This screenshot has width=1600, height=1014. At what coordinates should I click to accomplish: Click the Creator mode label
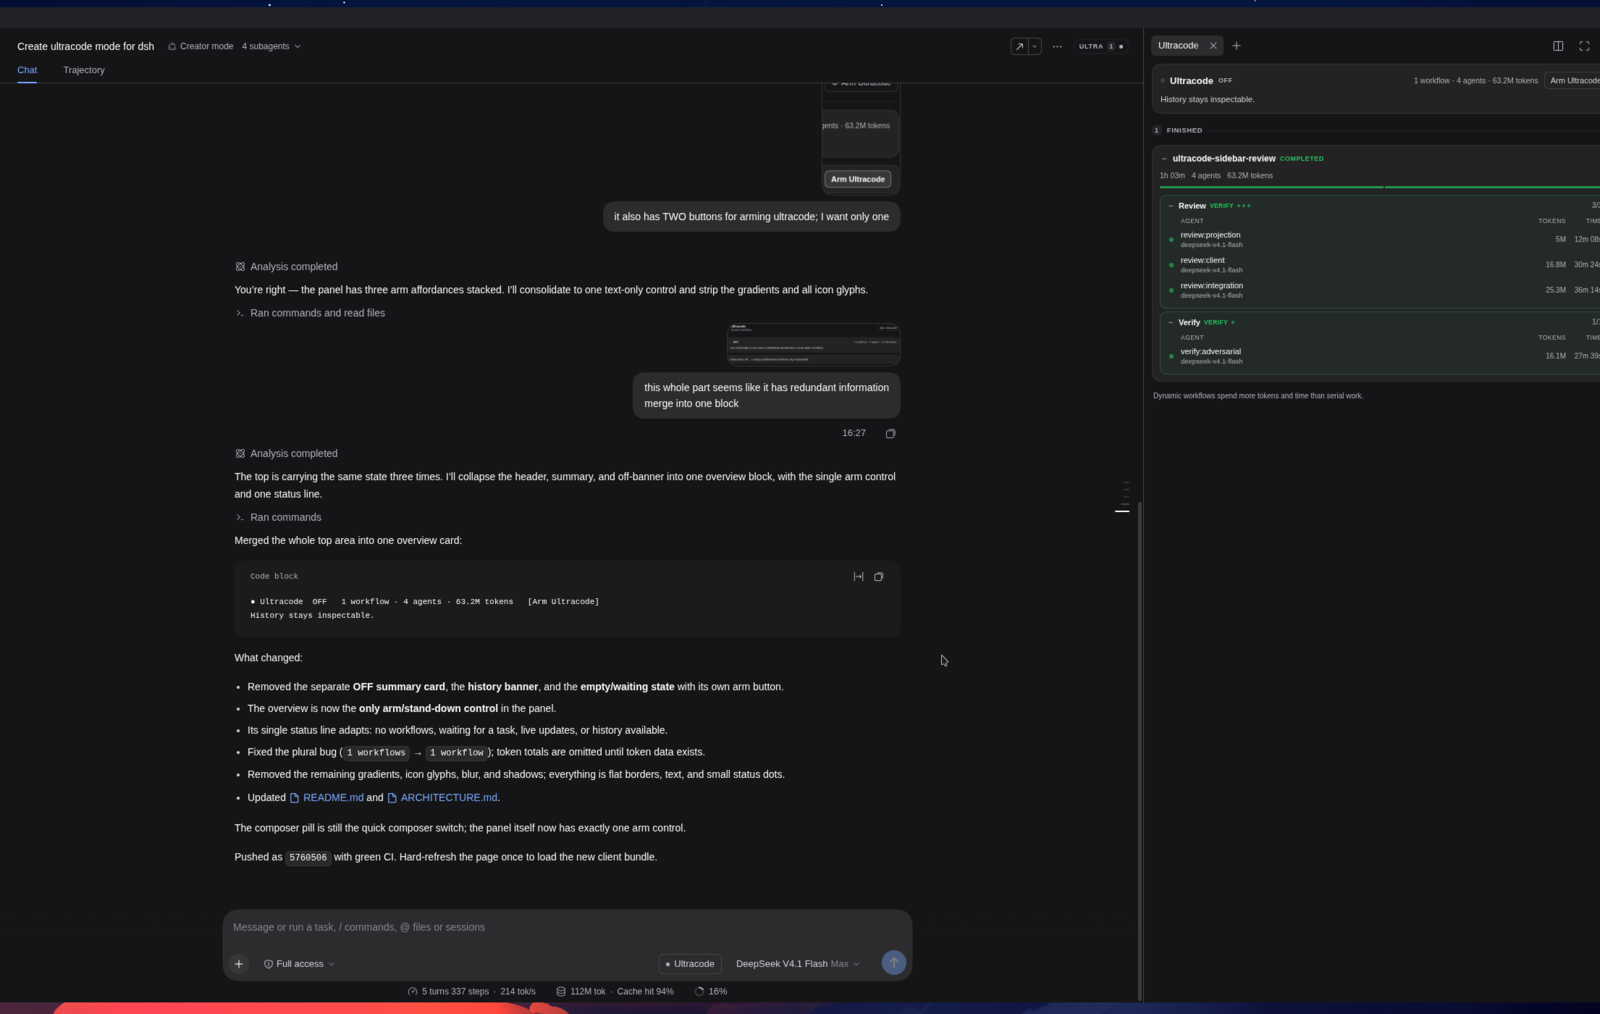200,46
